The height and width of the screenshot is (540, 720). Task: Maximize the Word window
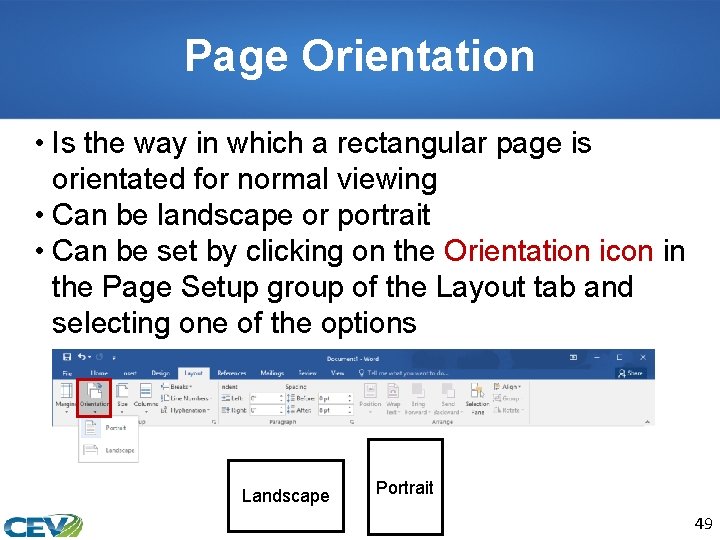point(619,357)
